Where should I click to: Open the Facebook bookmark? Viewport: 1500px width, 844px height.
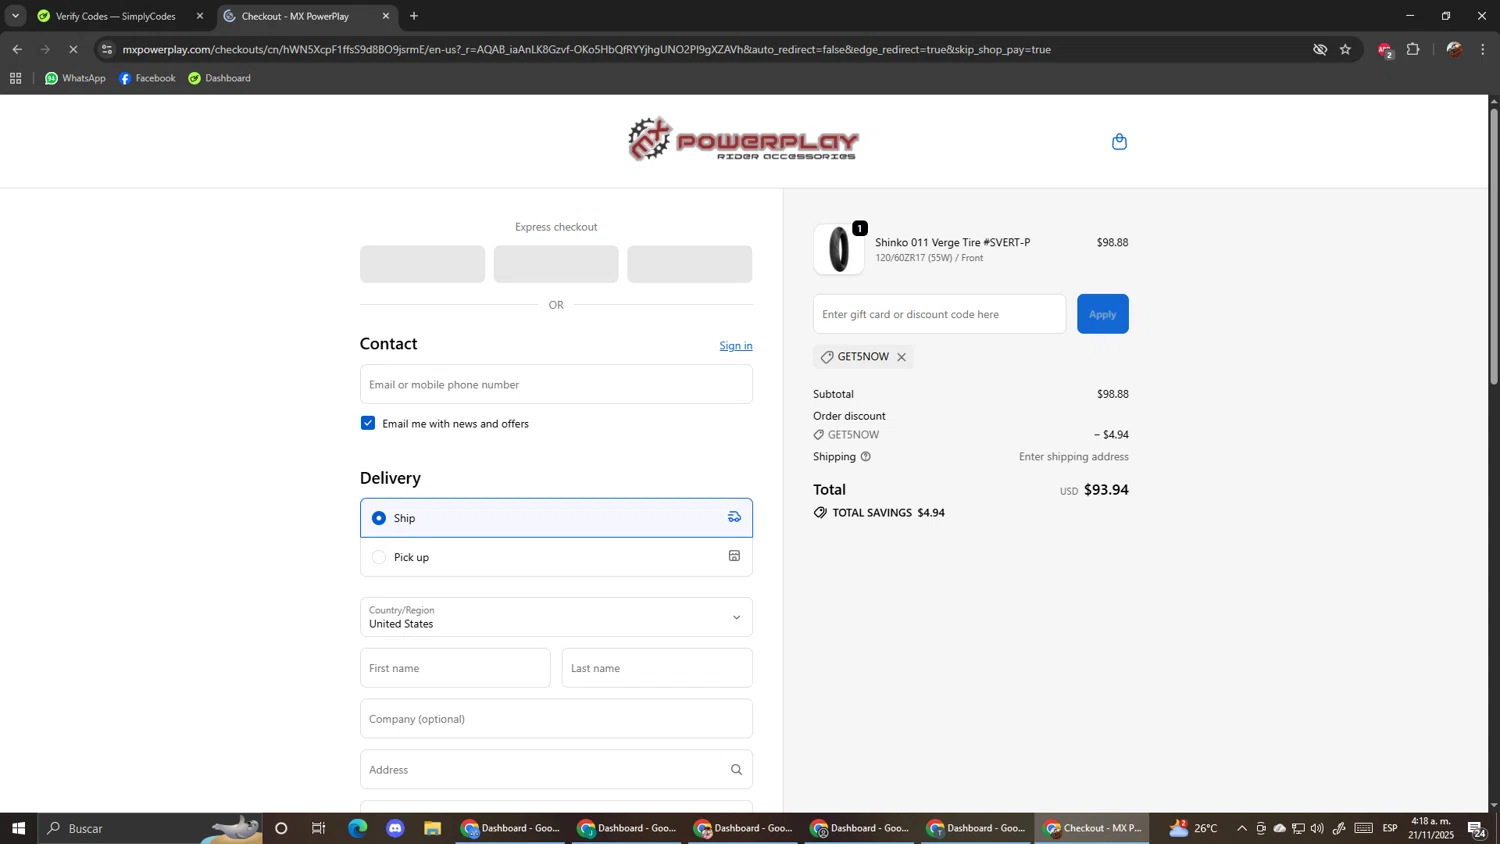tap(147, 78)
